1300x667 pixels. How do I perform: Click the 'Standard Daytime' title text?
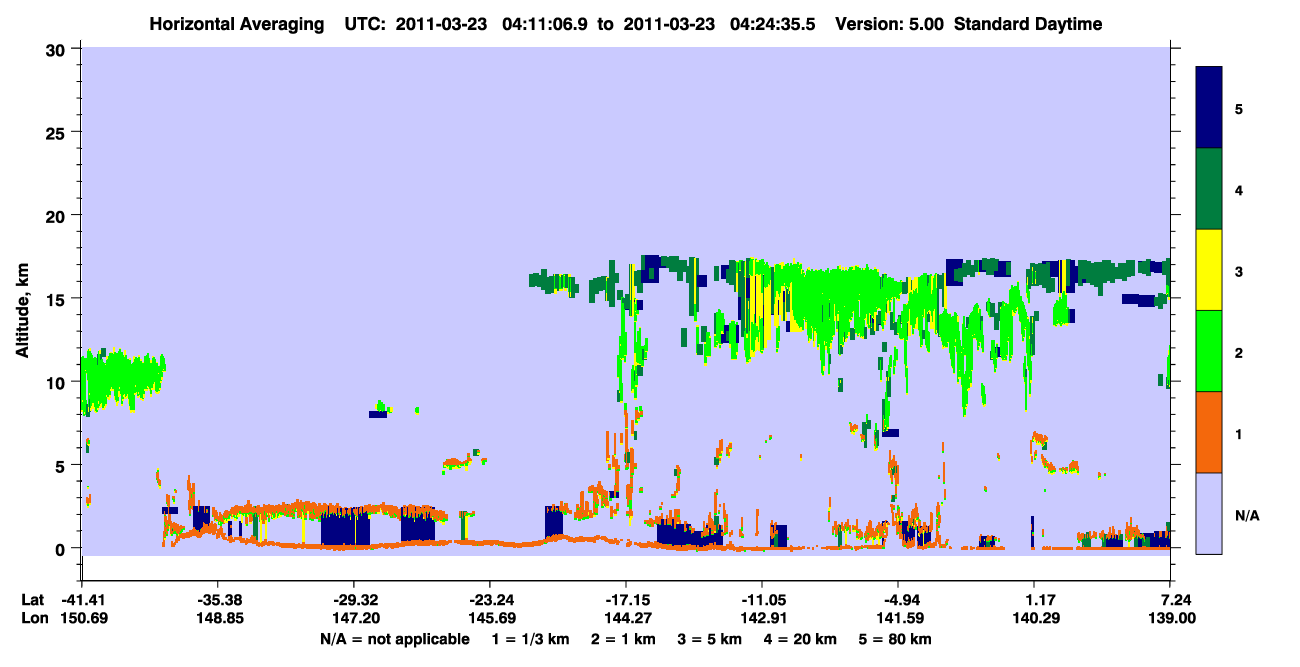[1028, 24]
